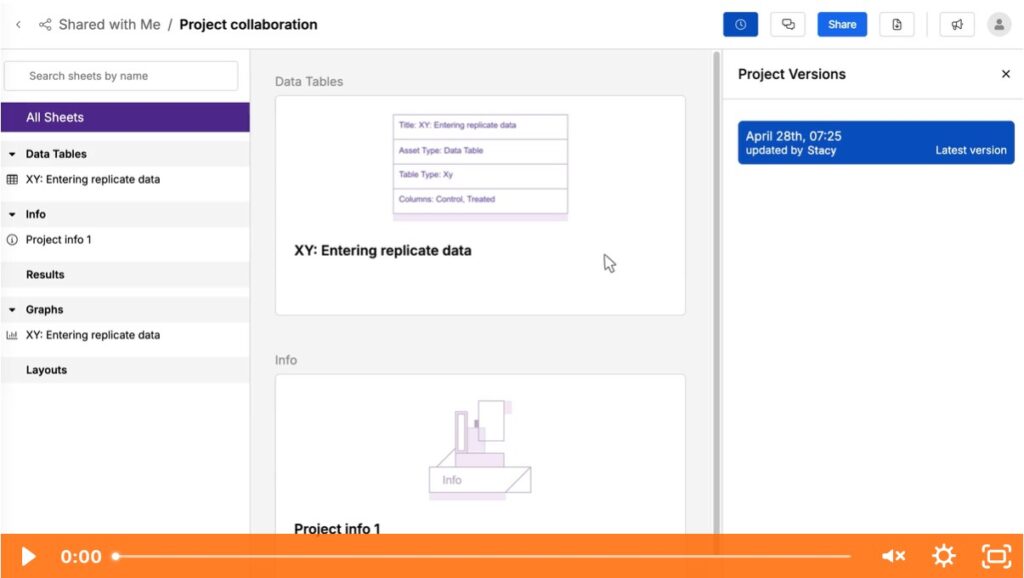Image resolution: width=1024 pixels, height=578 pixels.
Task: Open XY: Entering replicate data table sheet
Action: (x=93, y=180)
